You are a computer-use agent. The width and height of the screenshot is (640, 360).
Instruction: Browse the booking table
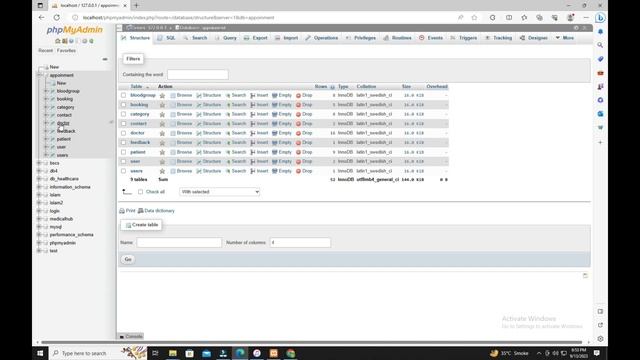click(x=181, y=105)
